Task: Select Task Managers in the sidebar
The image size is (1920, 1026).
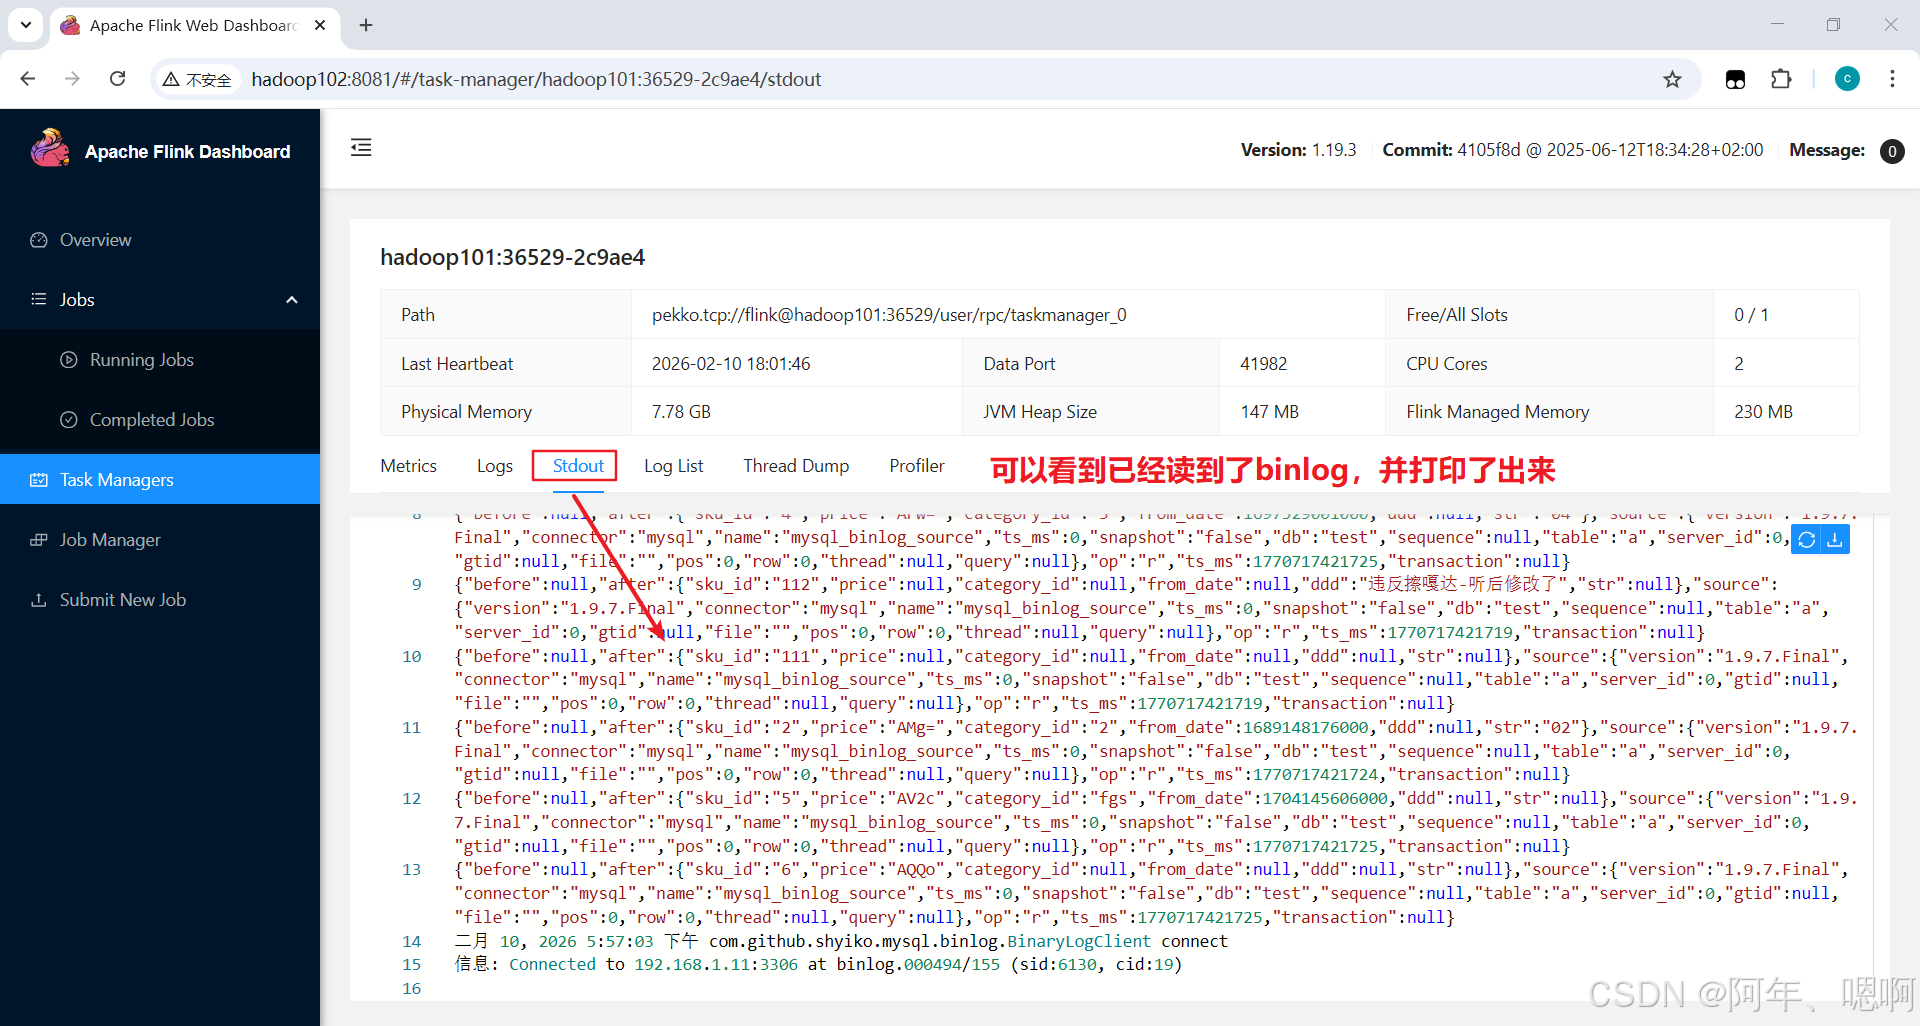Action: (160, 480)
